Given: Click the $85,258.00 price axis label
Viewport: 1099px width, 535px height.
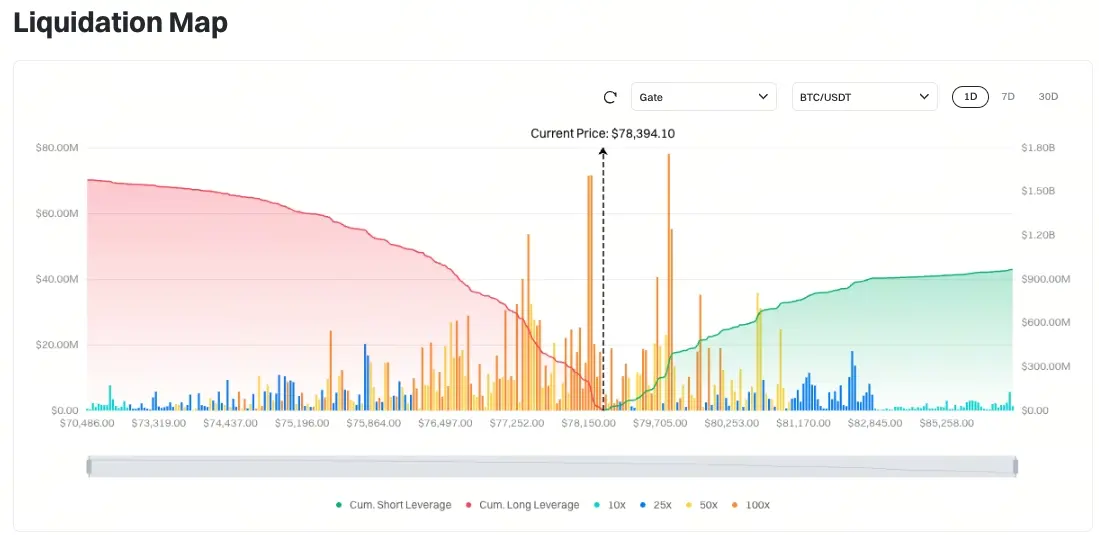Looking at the screenshot, I should coord(946,424).
